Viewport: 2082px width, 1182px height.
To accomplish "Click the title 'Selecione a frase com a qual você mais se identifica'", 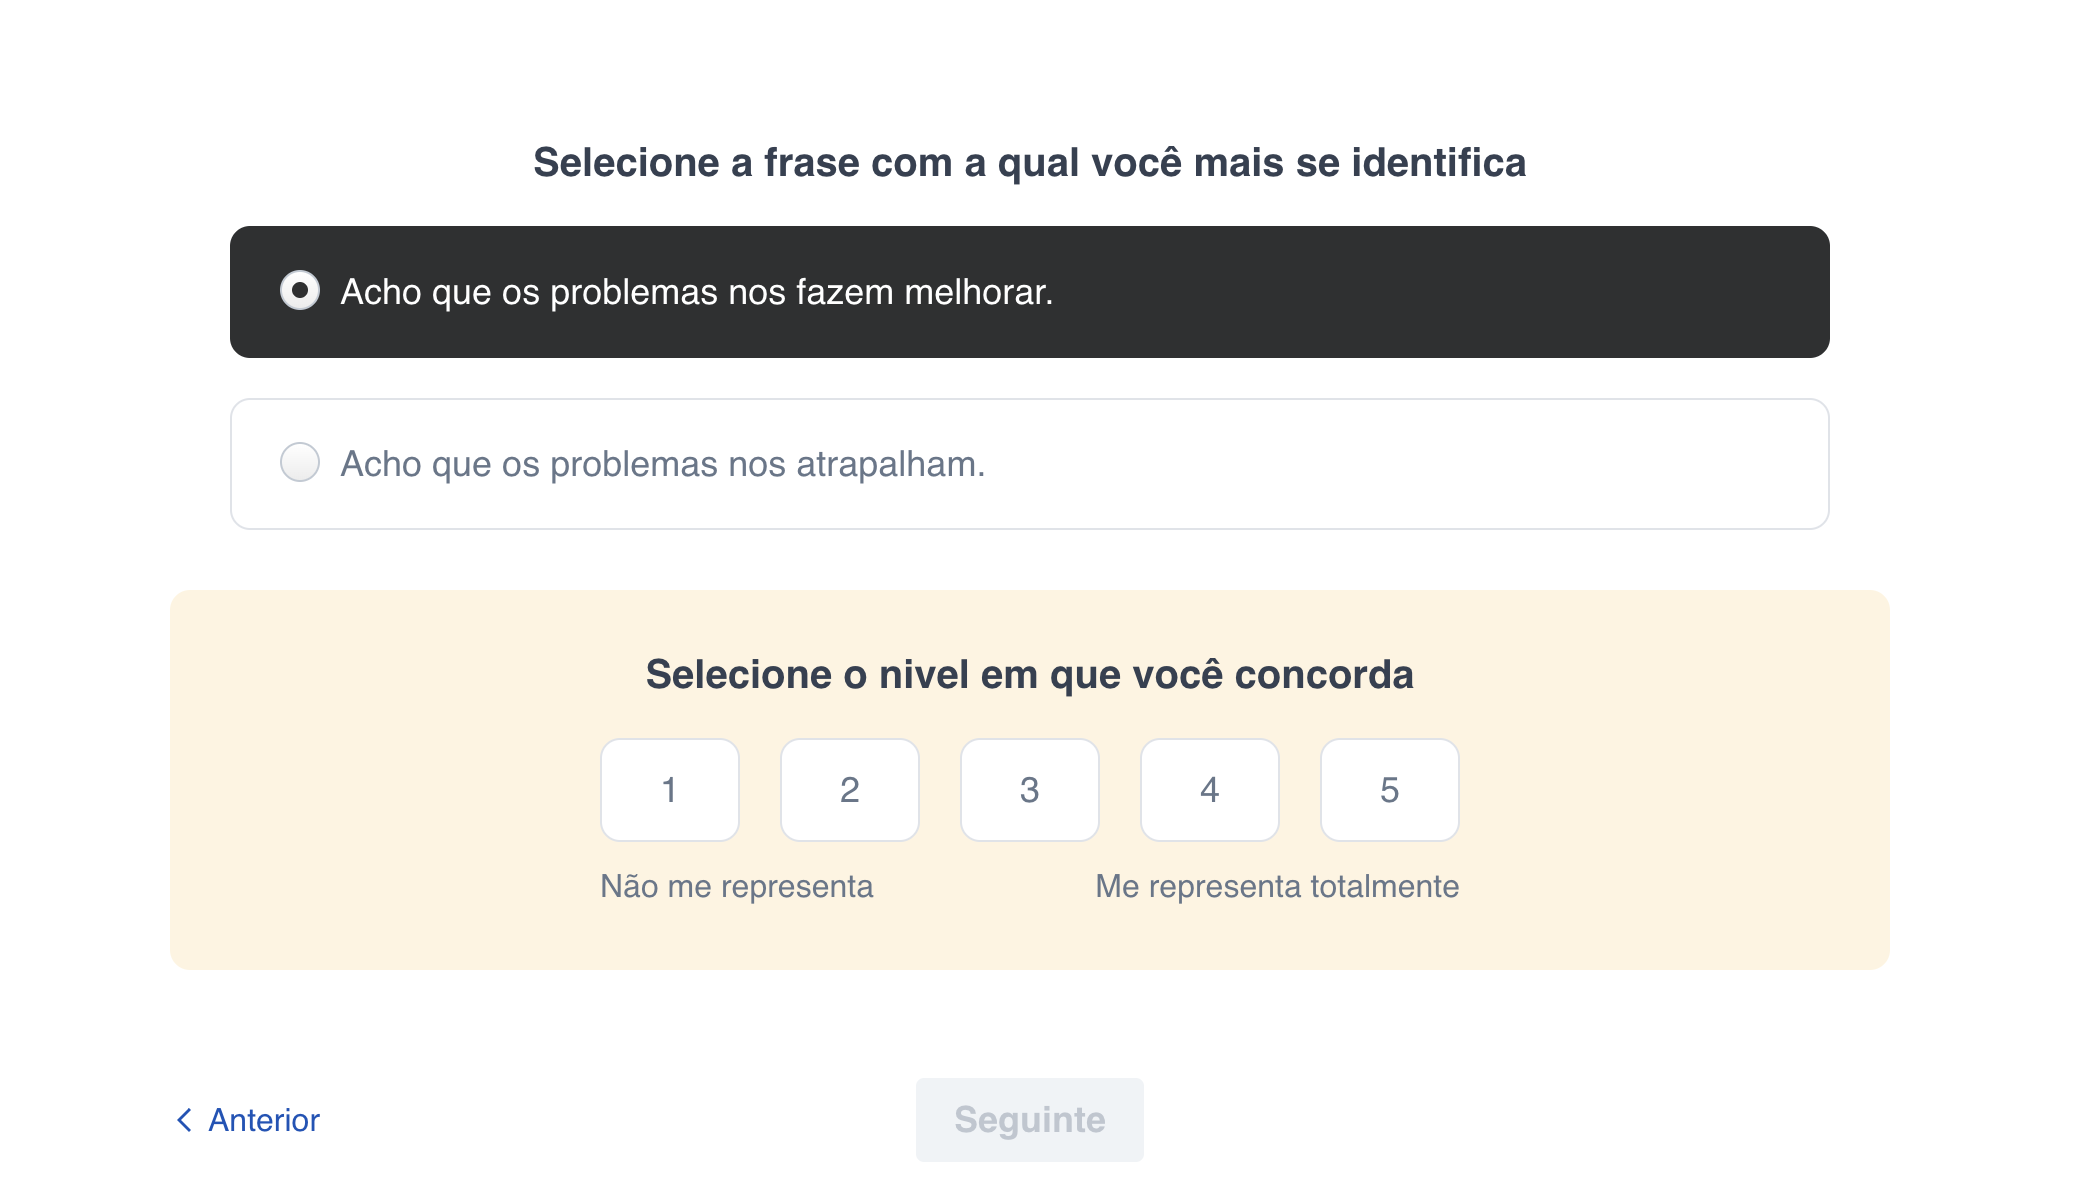I will (1030, 162).
